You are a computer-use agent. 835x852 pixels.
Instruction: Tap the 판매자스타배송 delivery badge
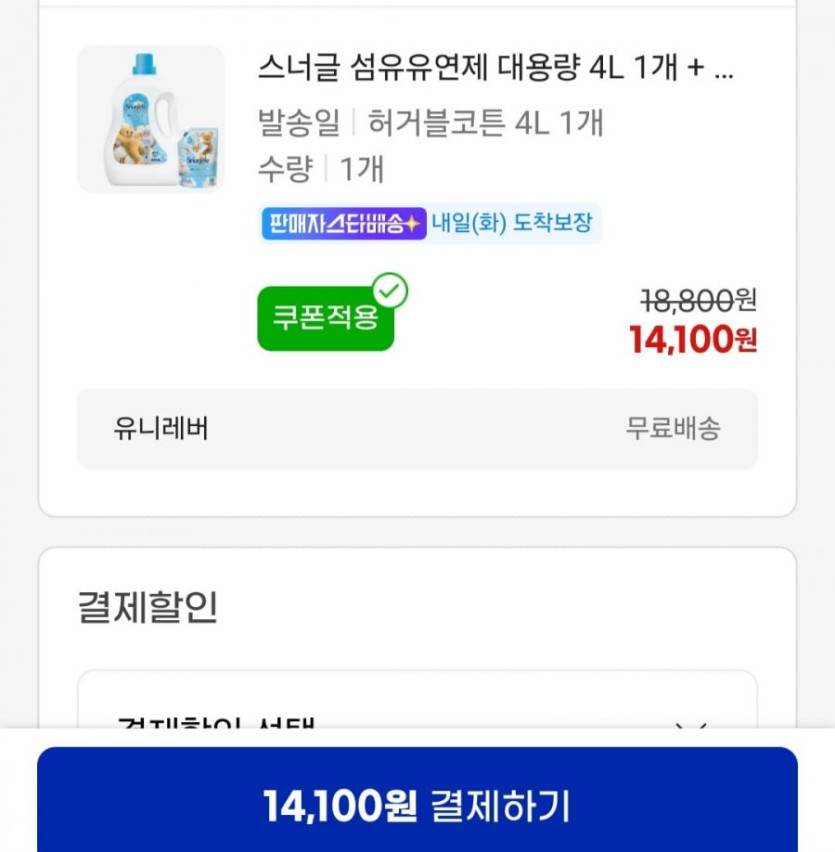pos(344,223)
